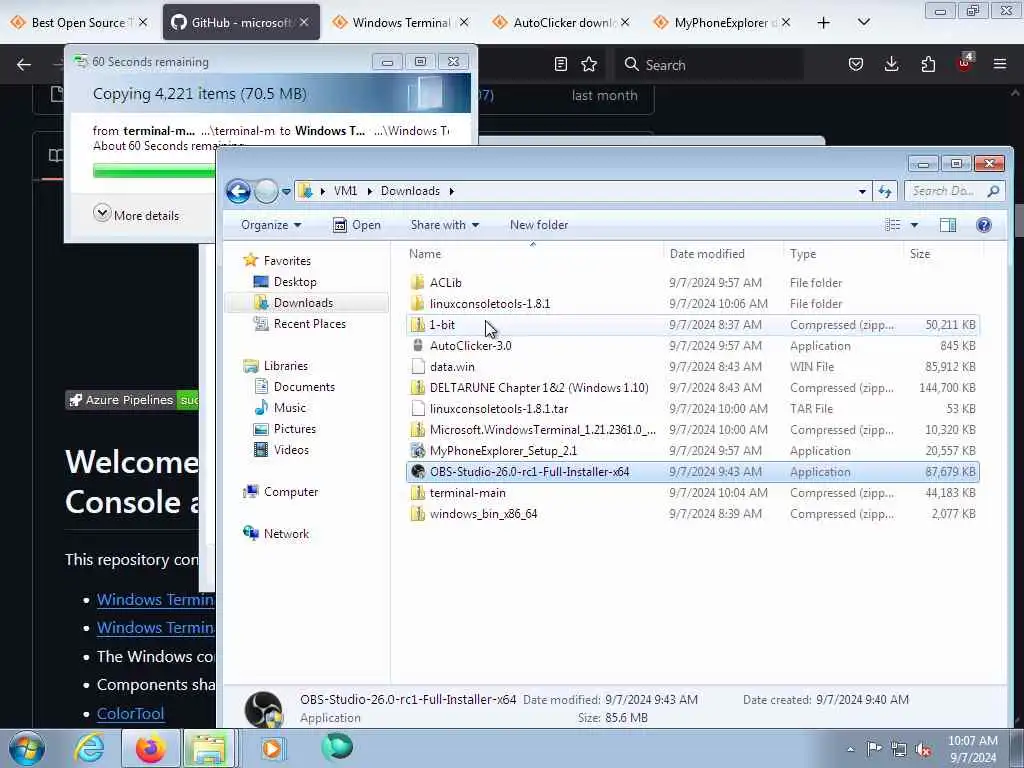
Task: Open a new browser tab
Action: [824, 23]
